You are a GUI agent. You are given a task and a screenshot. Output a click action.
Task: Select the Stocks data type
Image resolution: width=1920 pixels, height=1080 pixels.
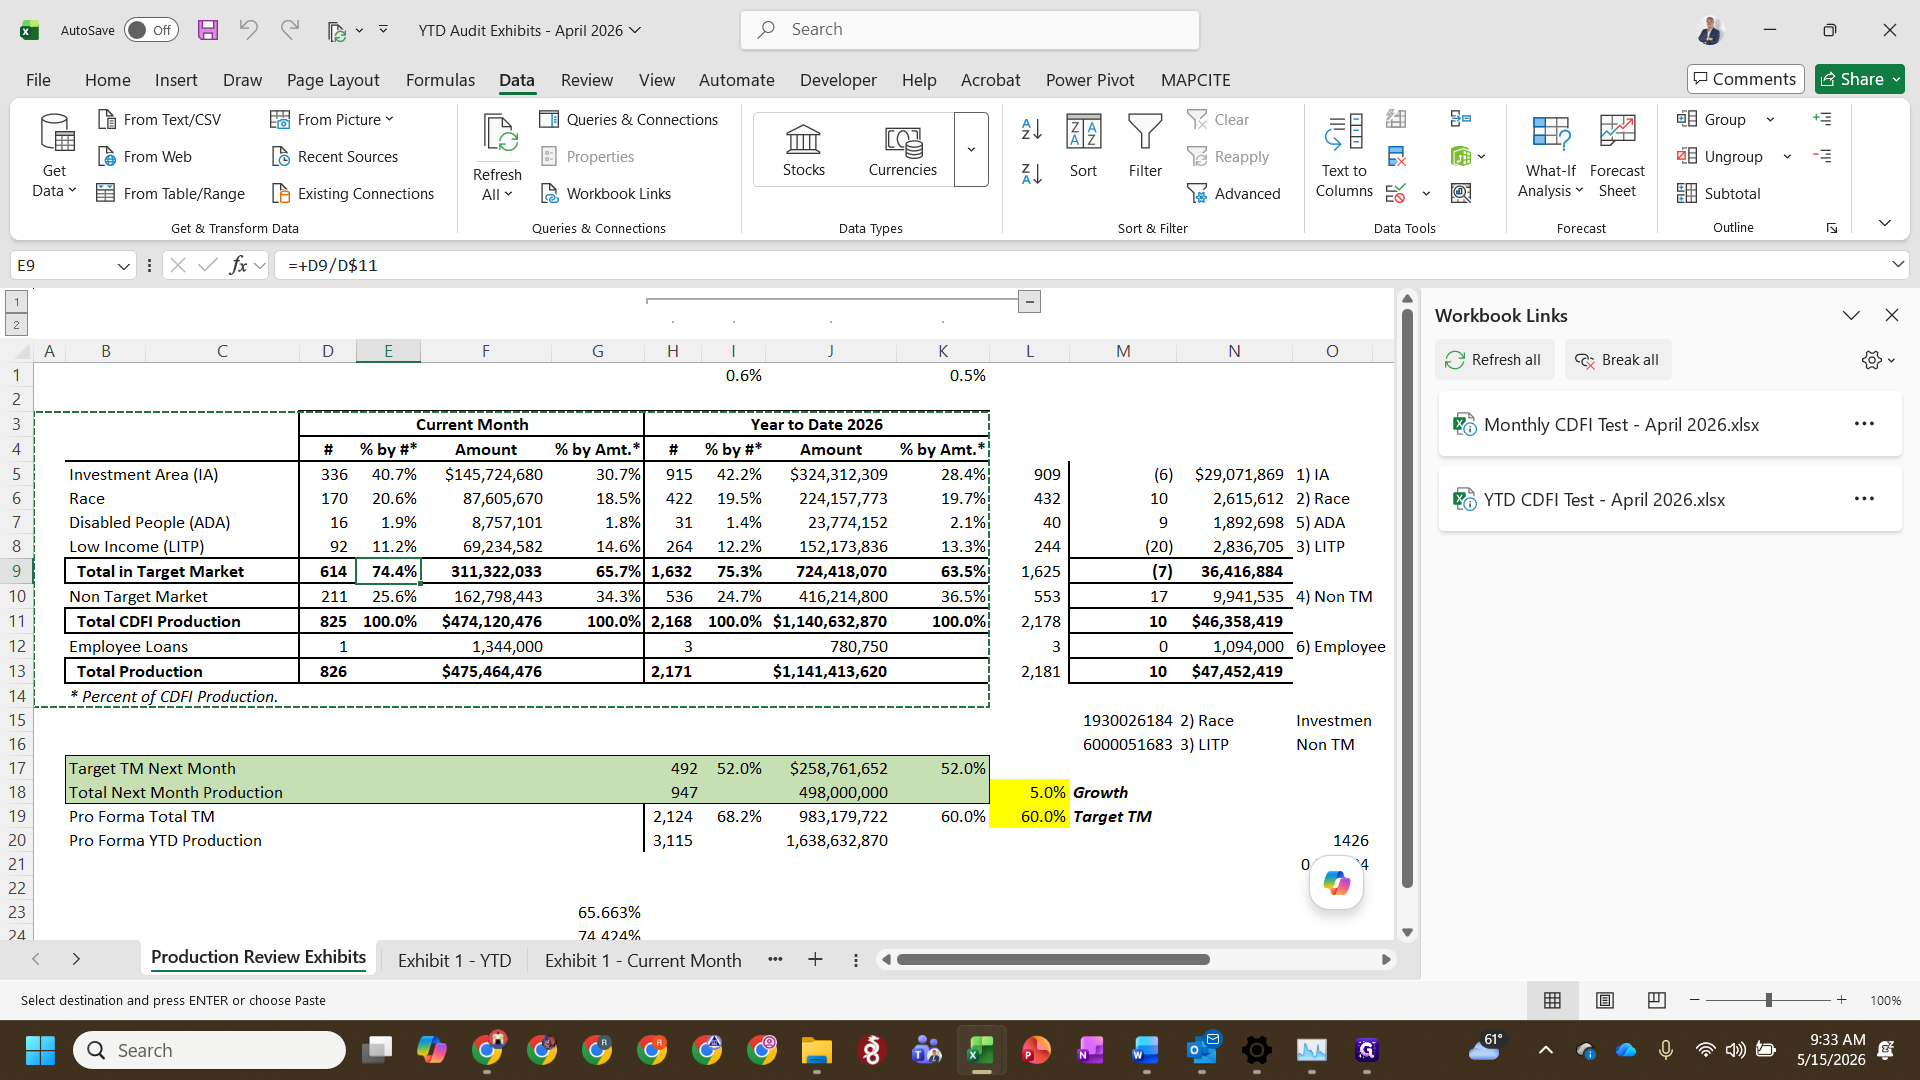click(x=803, y=150)
